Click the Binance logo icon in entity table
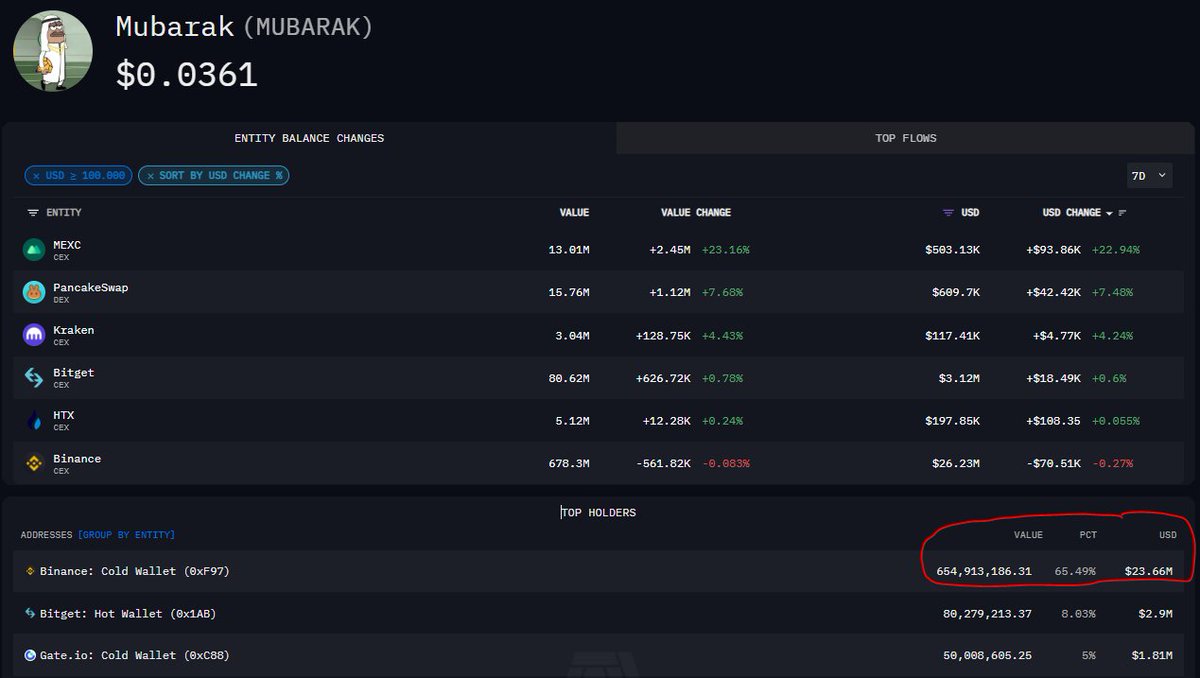The image size is (1200, 678). [x=34, y=463]
